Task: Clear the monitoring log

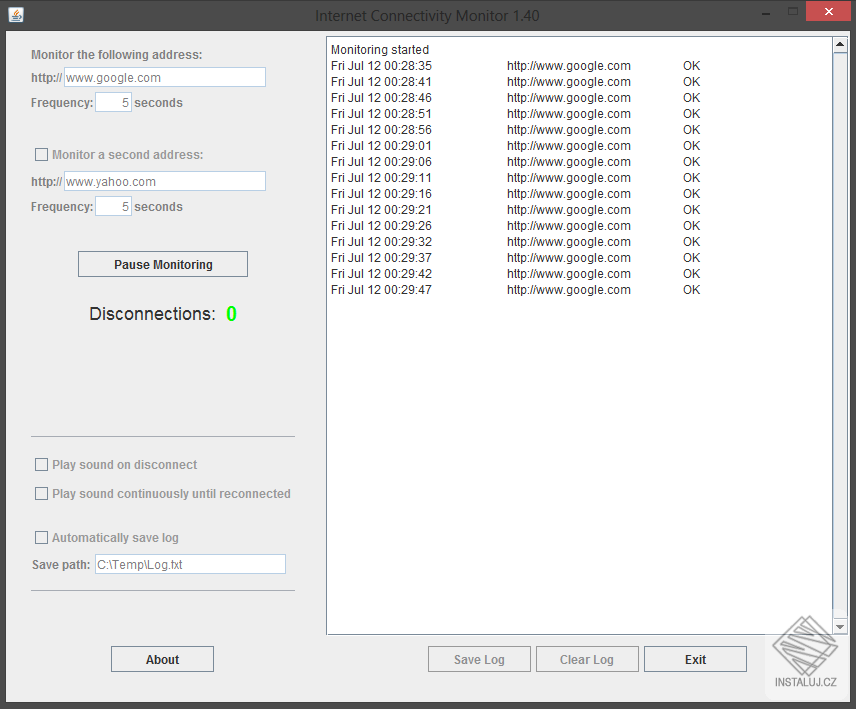Action: (587, 658)
